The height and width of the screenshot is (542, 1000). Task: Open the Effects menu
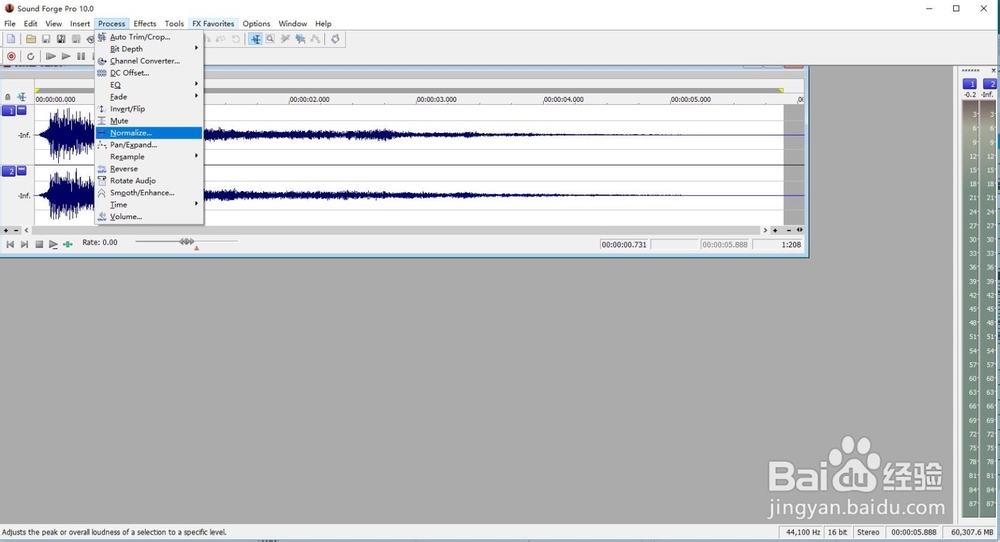[145, 24]
